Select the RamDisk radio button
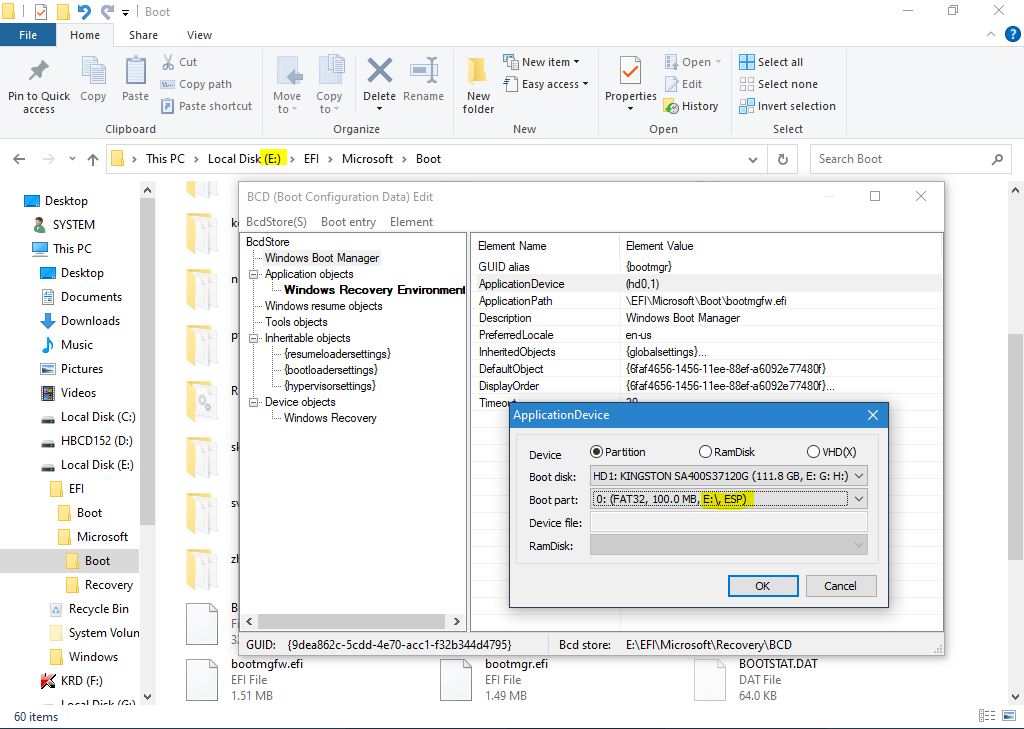Screen dimensions: 1024x729 pyautogui.click(x=706, y=452)
